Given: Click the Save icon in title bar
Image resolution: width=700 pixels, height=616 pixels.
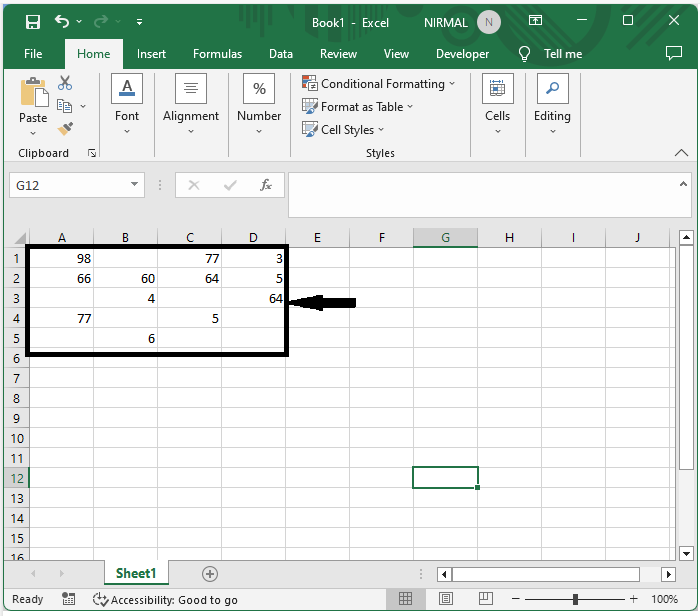Looking at the screenshot, I should pos(32,21).
